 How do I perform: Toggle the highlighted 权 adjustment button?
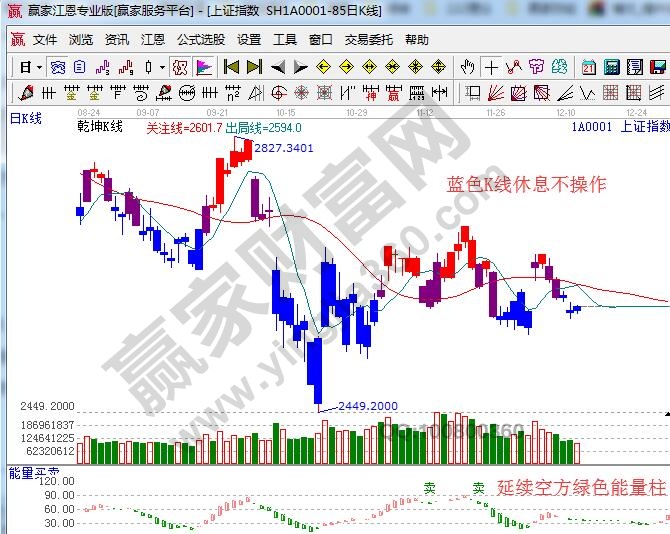[180, 67]
